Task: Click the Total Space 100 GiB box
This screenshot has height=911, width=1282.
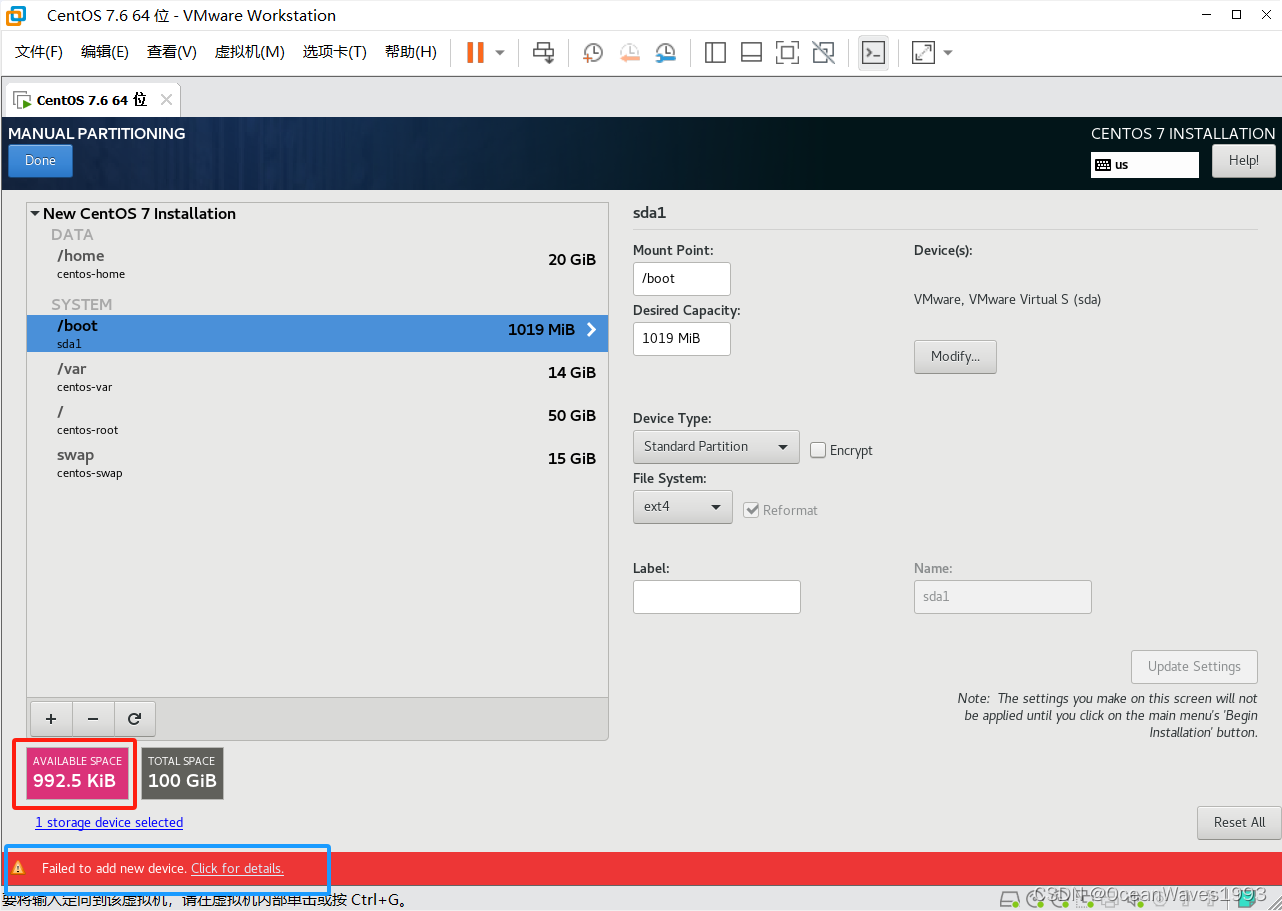Action: (x=182, y=773)
